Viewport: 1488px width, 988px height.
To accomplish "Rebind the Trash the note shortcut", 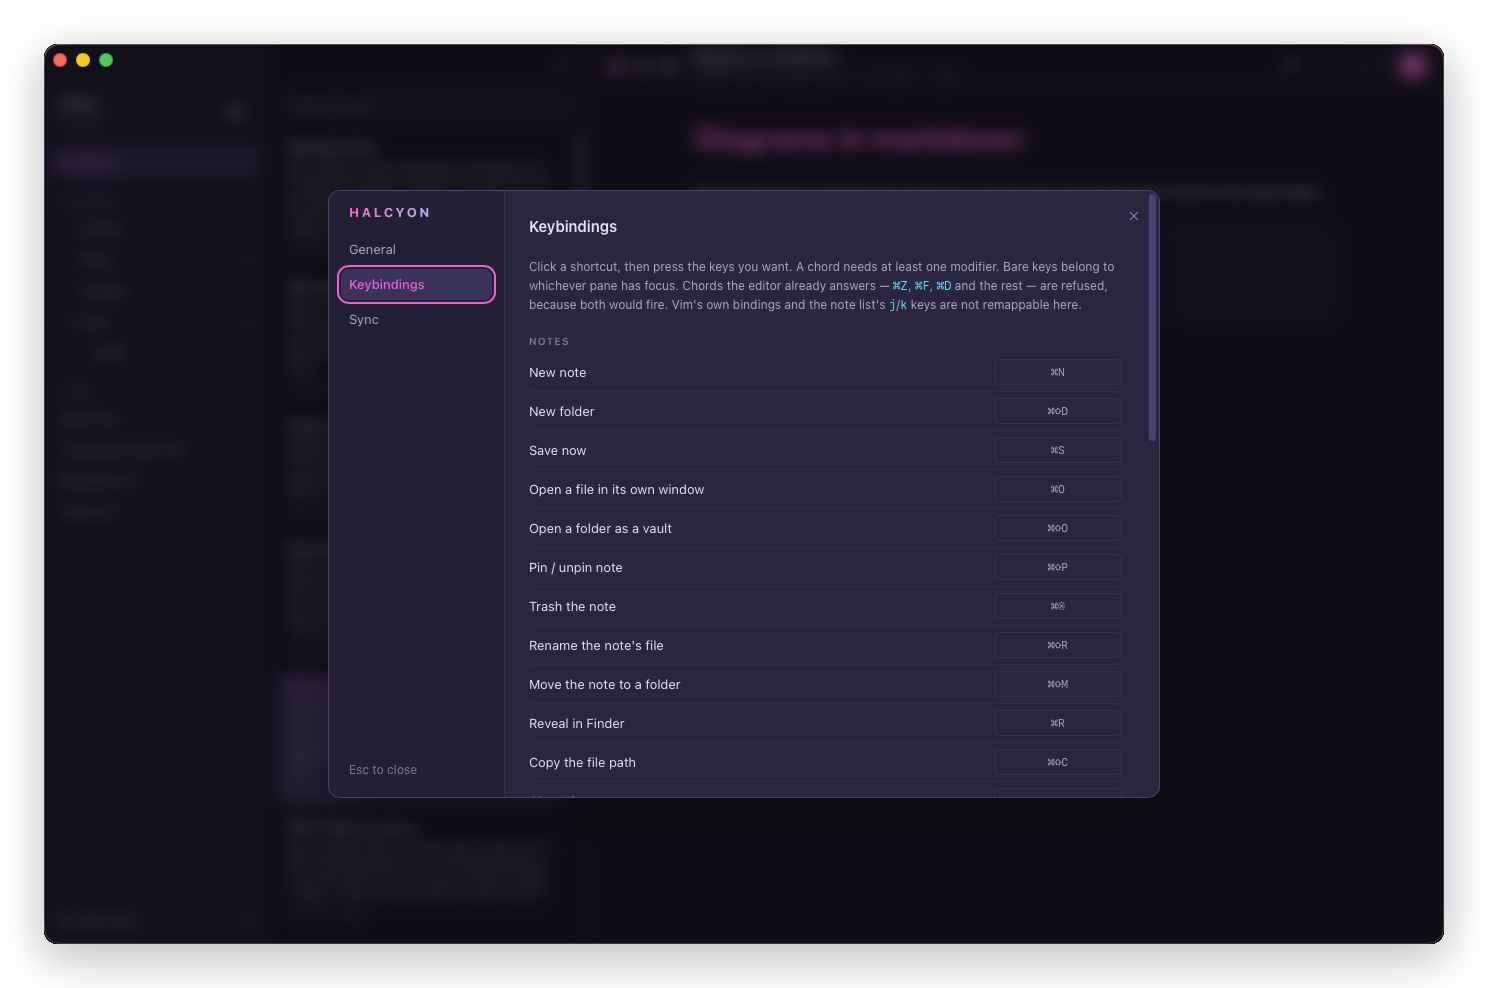I will (x=1057, y=606).
